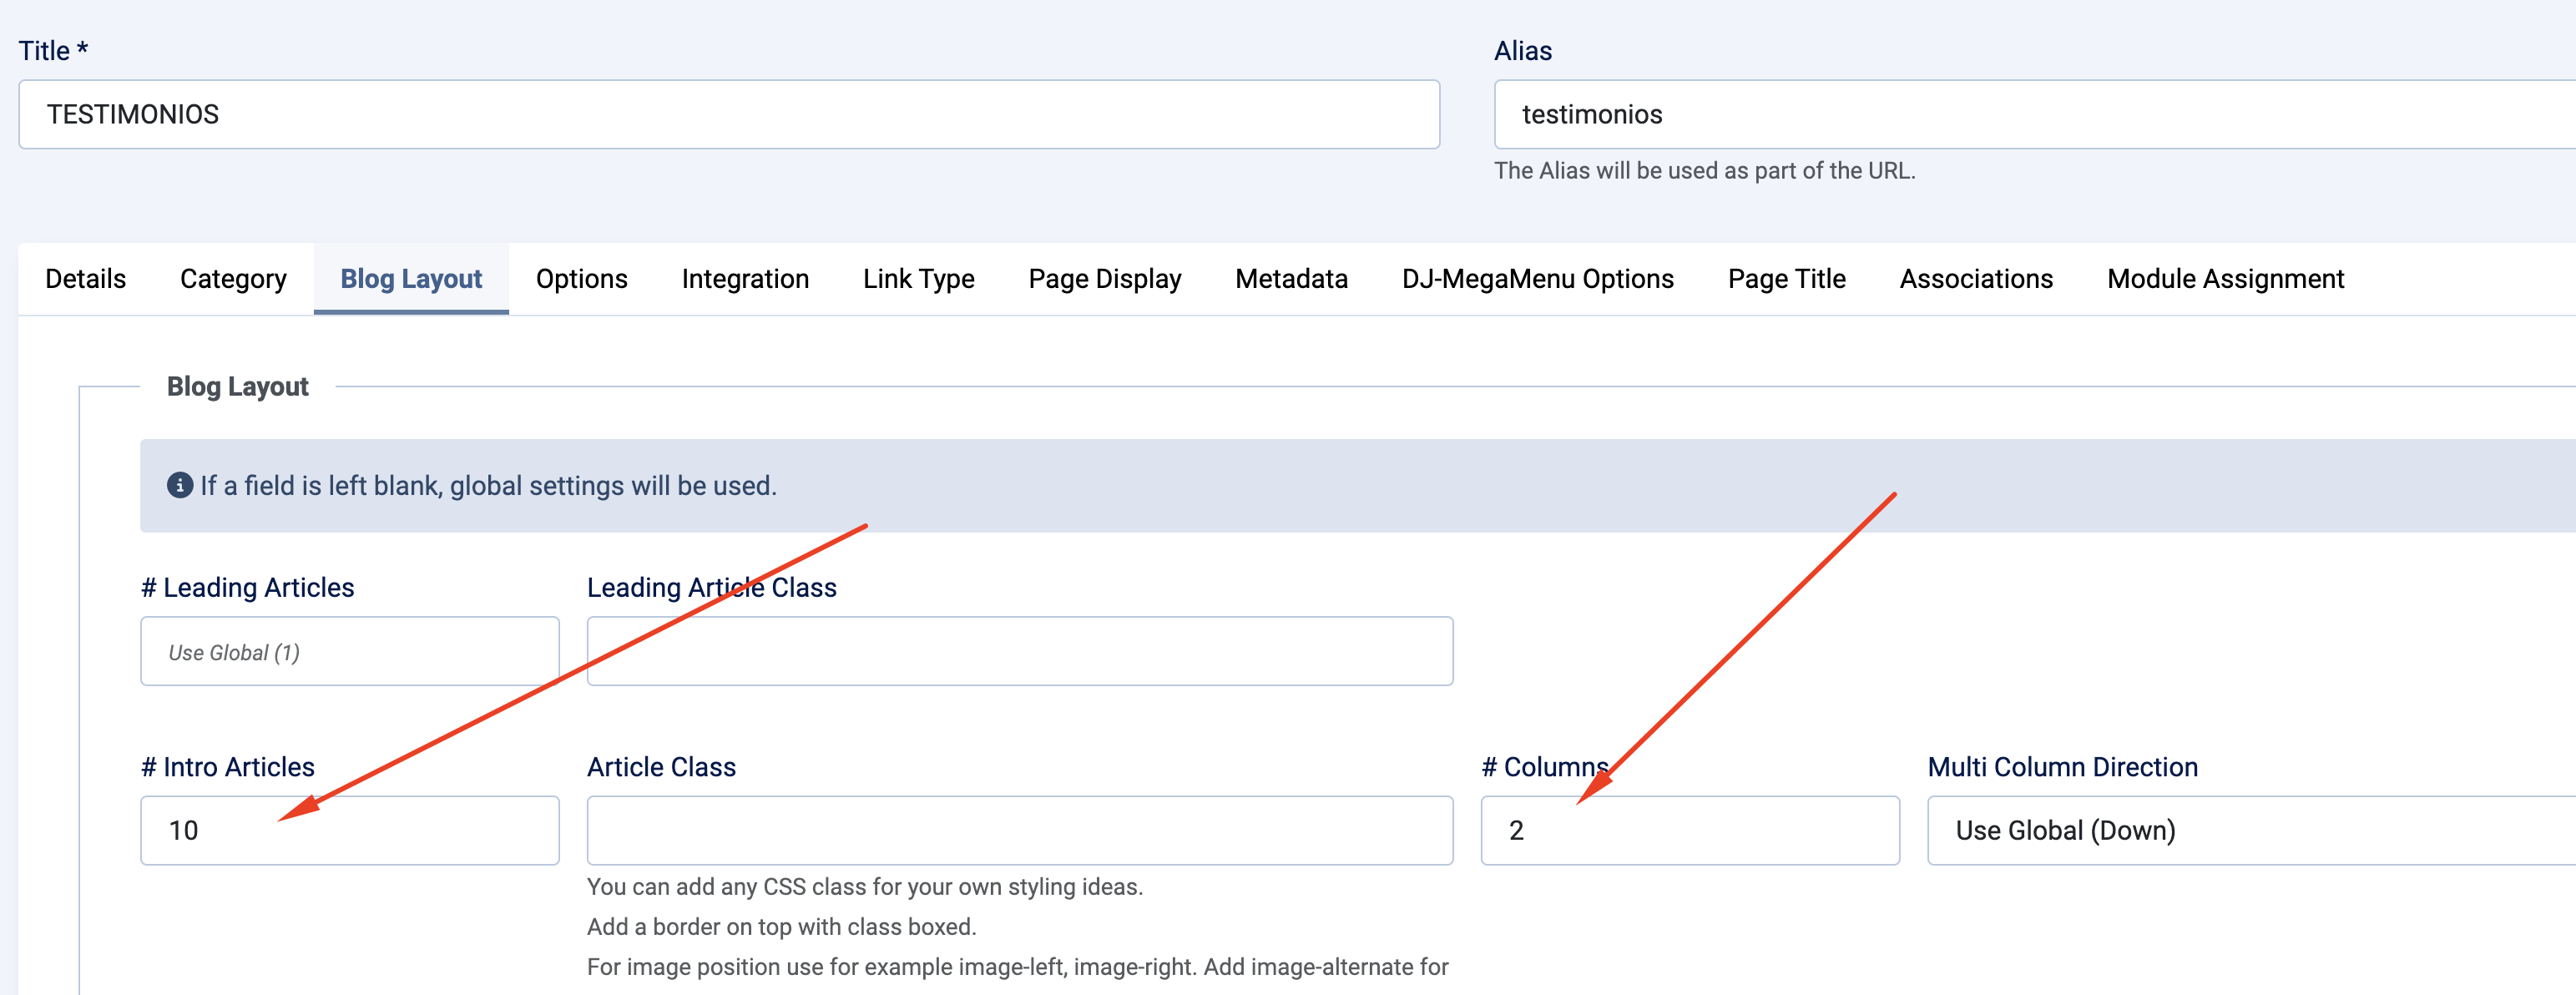Open the Integration tab
This screenshot has width=2576, height=995.
click(745, 279)
